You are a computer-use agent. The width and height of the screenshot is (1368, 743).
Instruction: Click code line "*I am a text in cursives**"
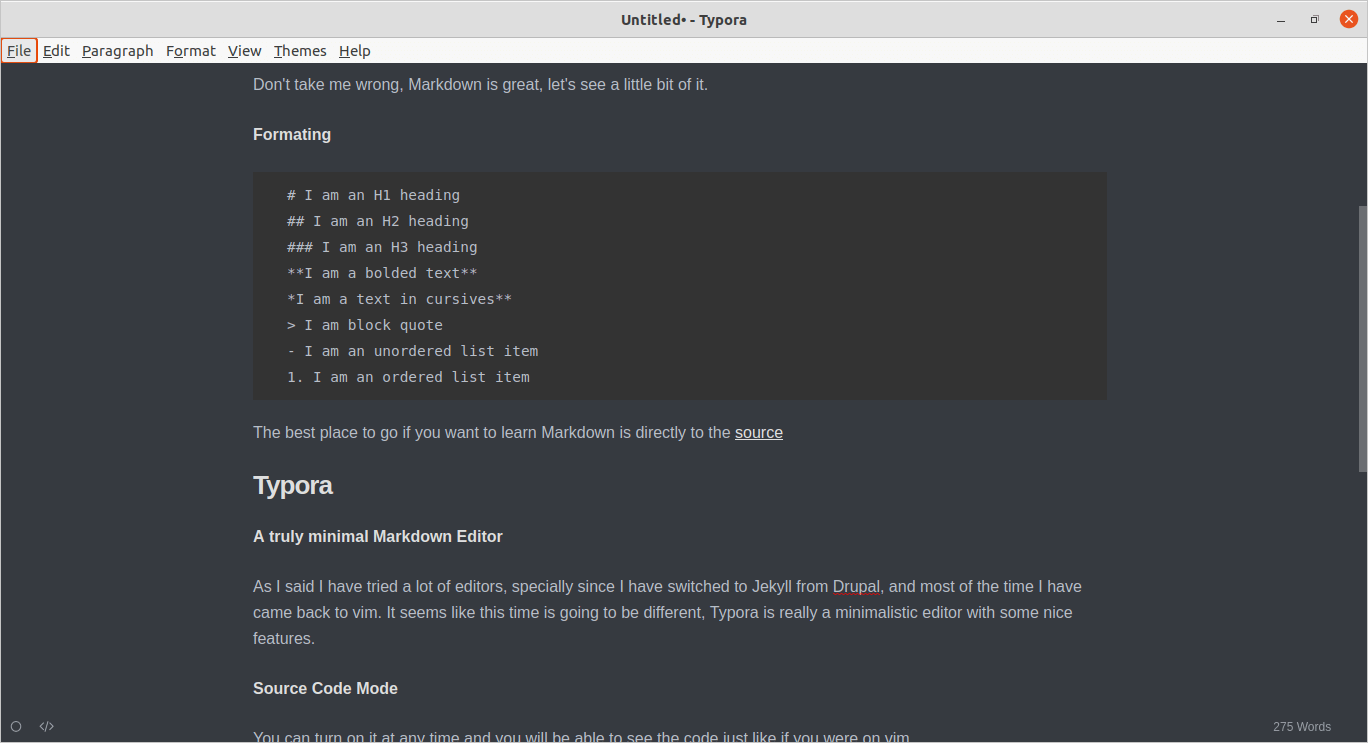click(399, 299)
